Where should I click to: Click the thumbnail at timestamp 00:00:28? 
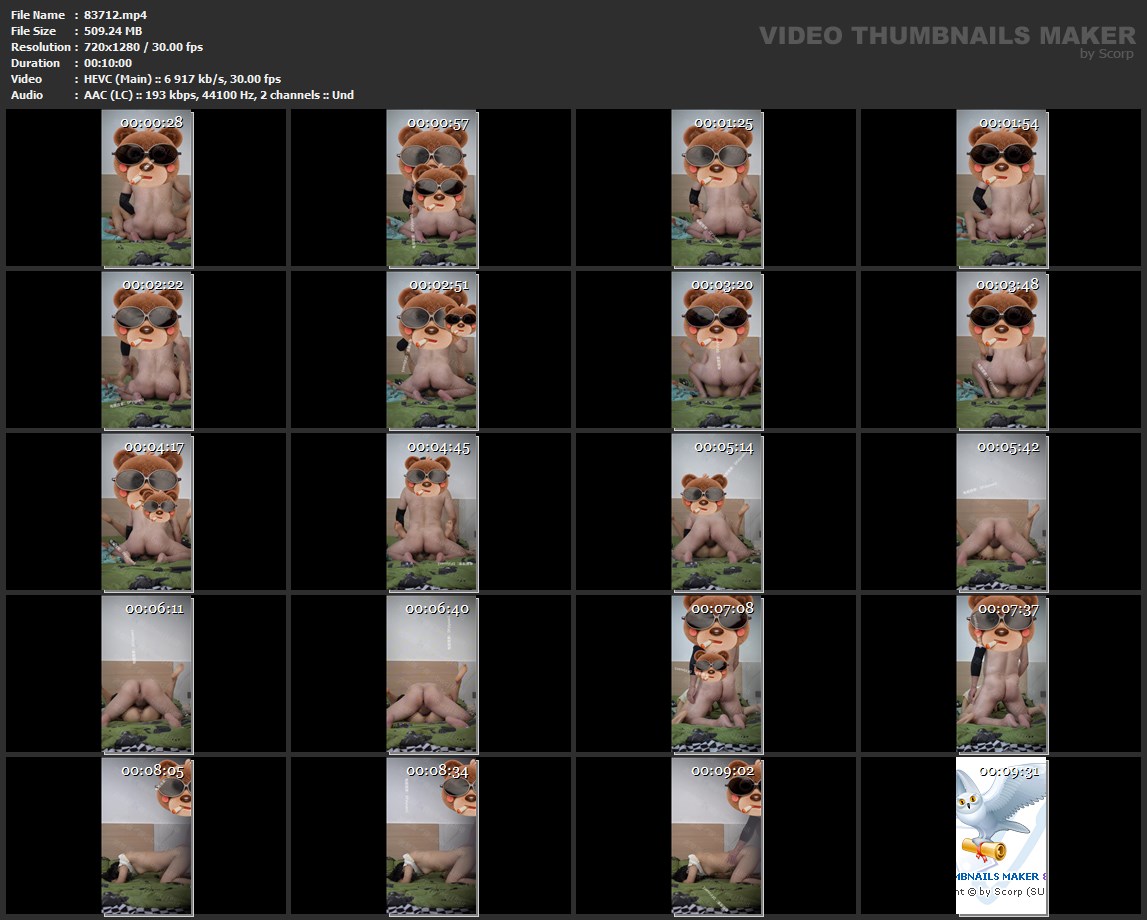point(146,189)
